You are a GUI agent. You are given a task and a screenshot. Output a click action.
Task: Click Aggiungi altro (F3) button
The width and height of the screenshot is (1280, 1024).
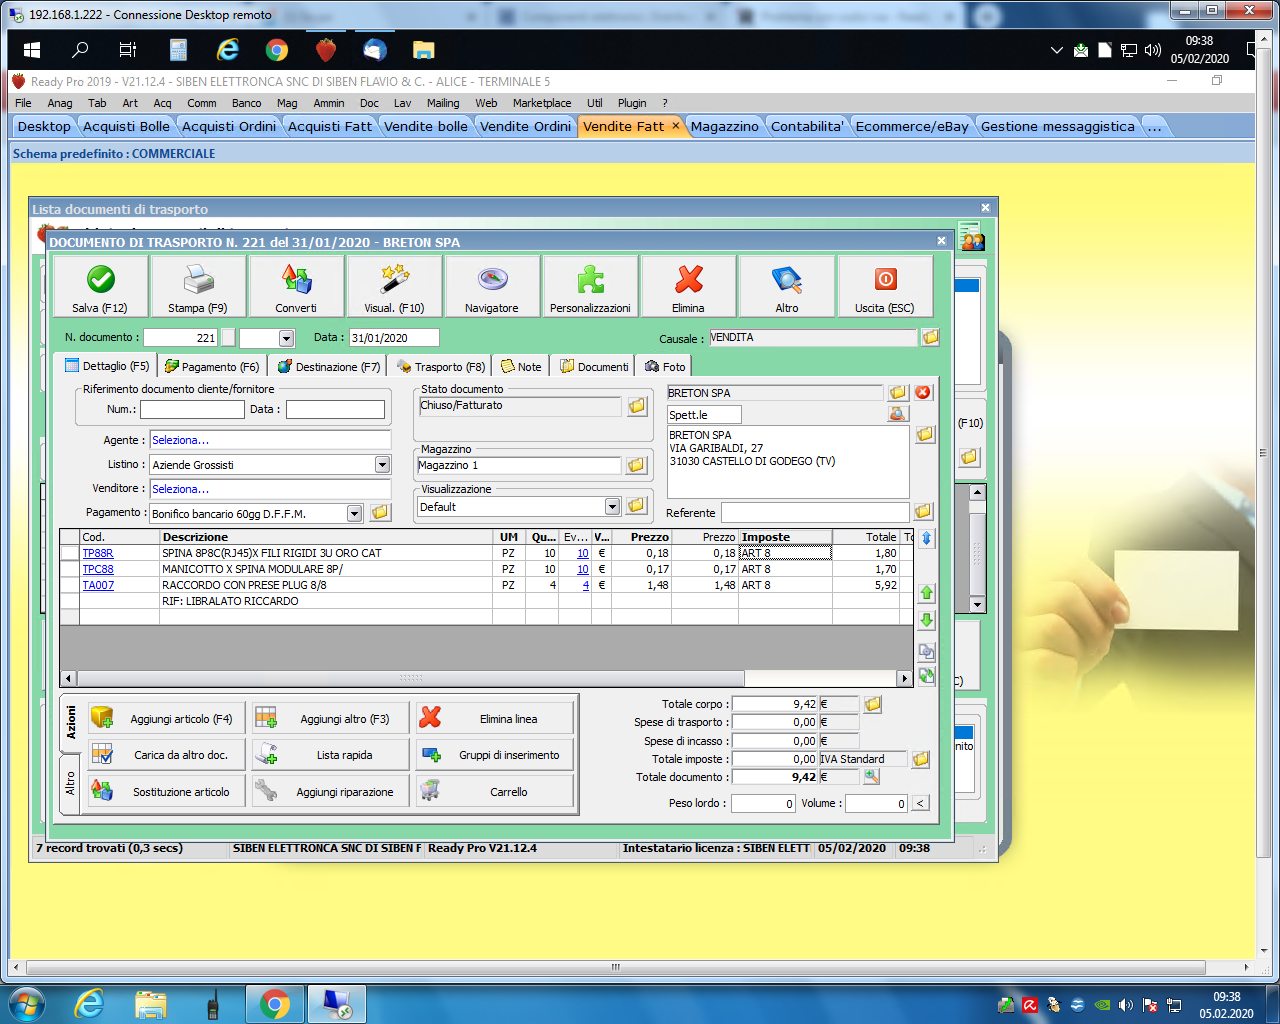329,719
